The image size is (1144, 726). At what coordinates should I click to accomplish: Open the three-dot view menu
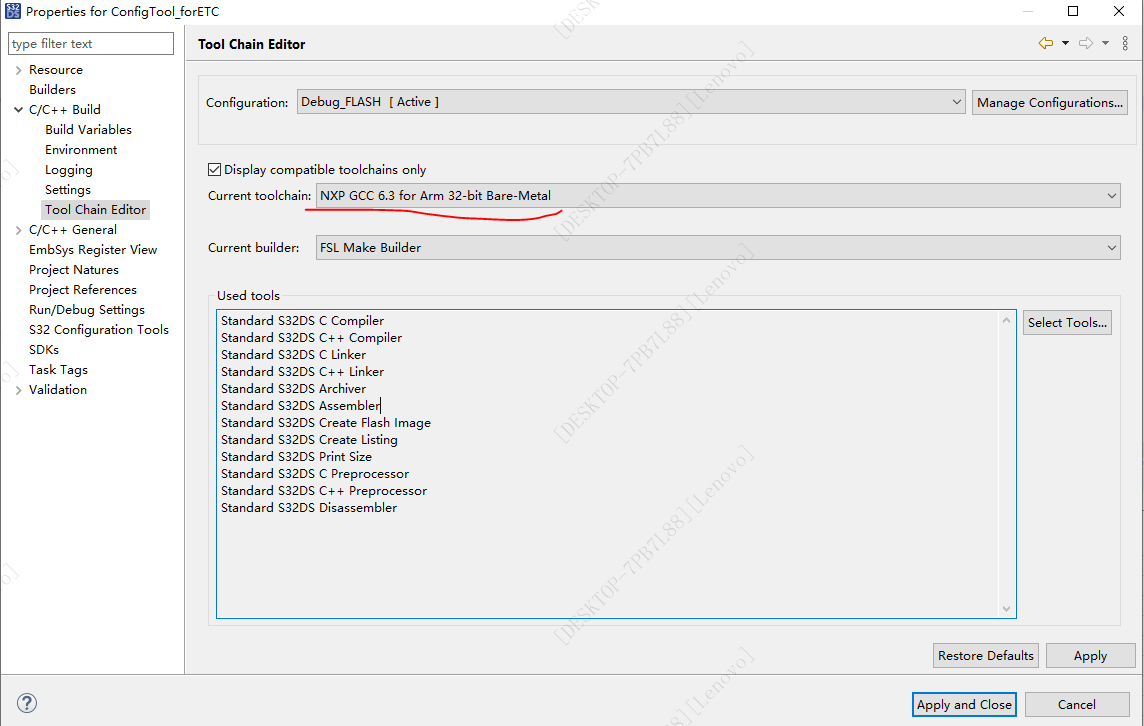(1126, 44)
